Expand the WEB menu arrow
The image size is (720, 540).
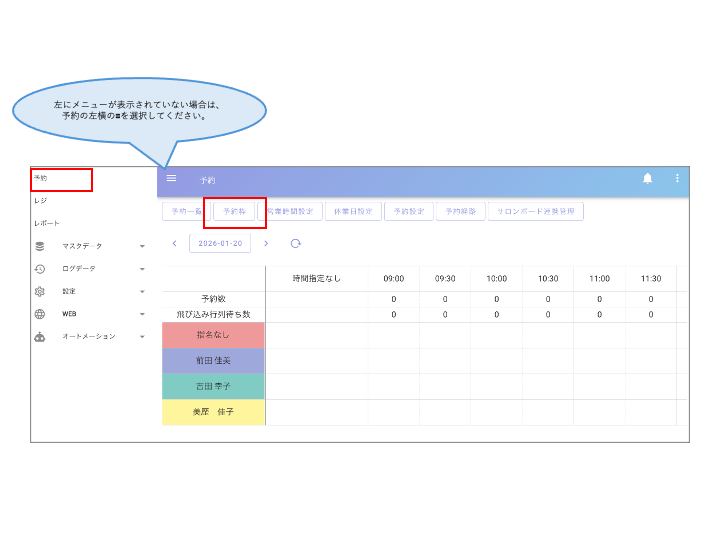(x=142, y=314)
